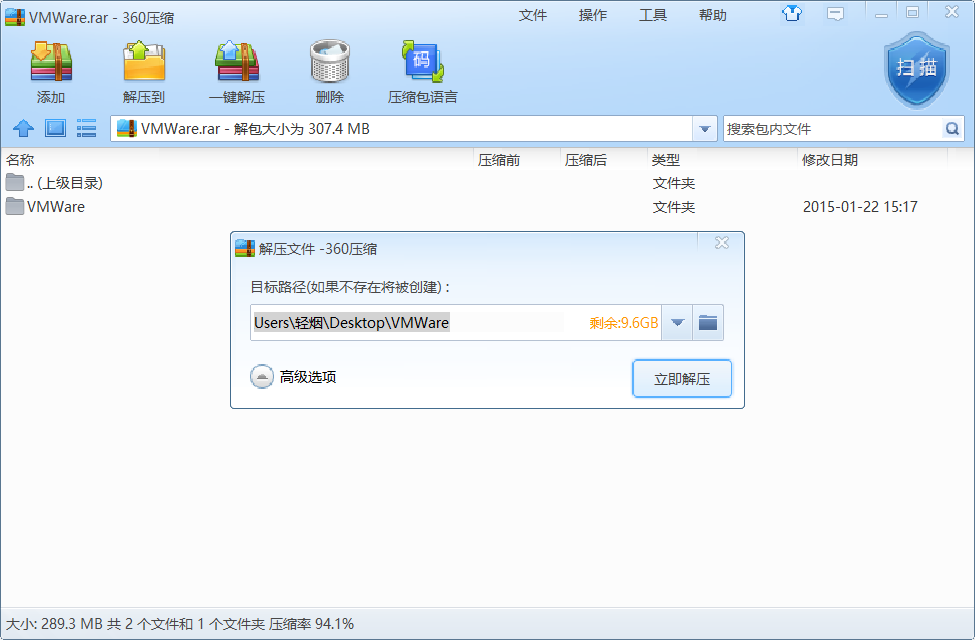Browse for target folder in dialog
This screenshot has width=975, height=640.
point(708,322)
